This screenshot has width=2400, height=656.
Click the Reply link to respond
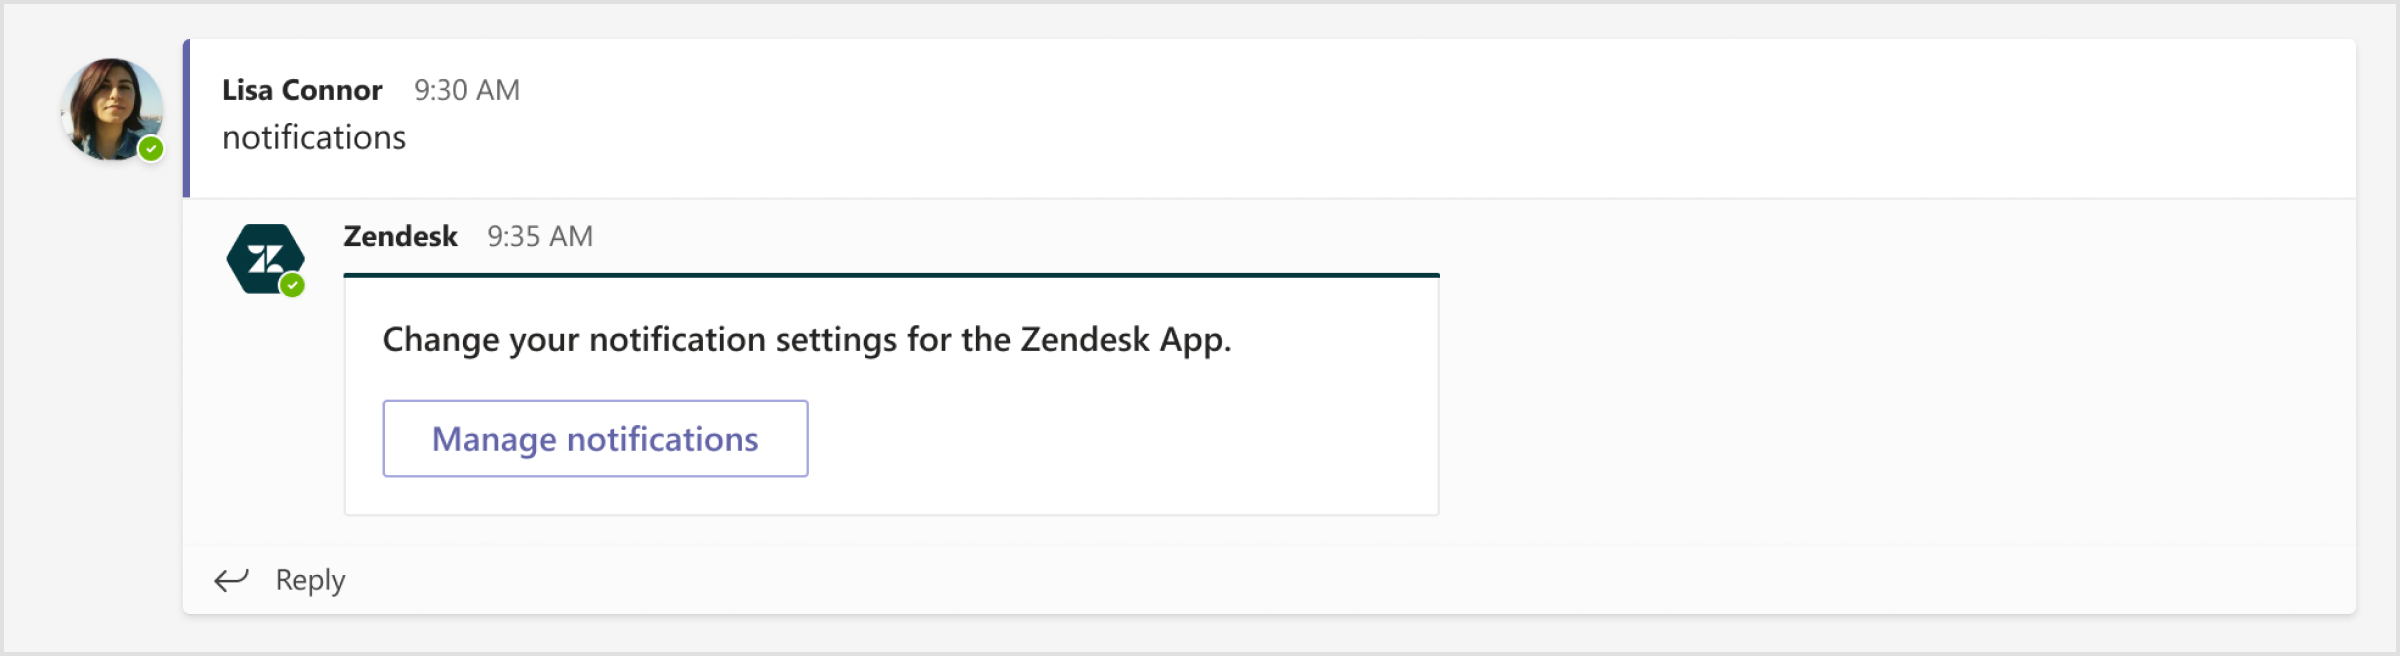309,579
